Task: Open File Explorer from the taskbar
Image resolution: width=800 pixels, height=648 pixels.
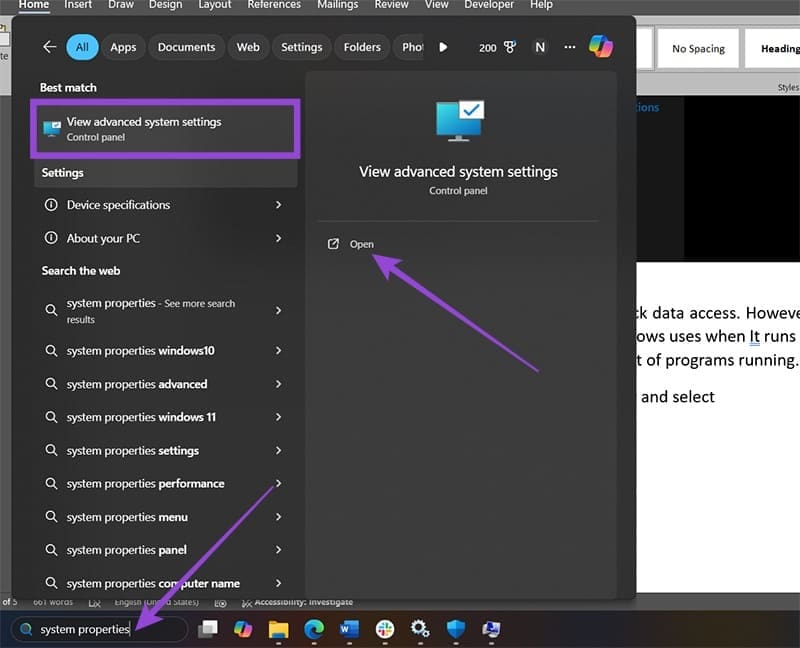Action: pyautogui.click(x=278, y=629)
